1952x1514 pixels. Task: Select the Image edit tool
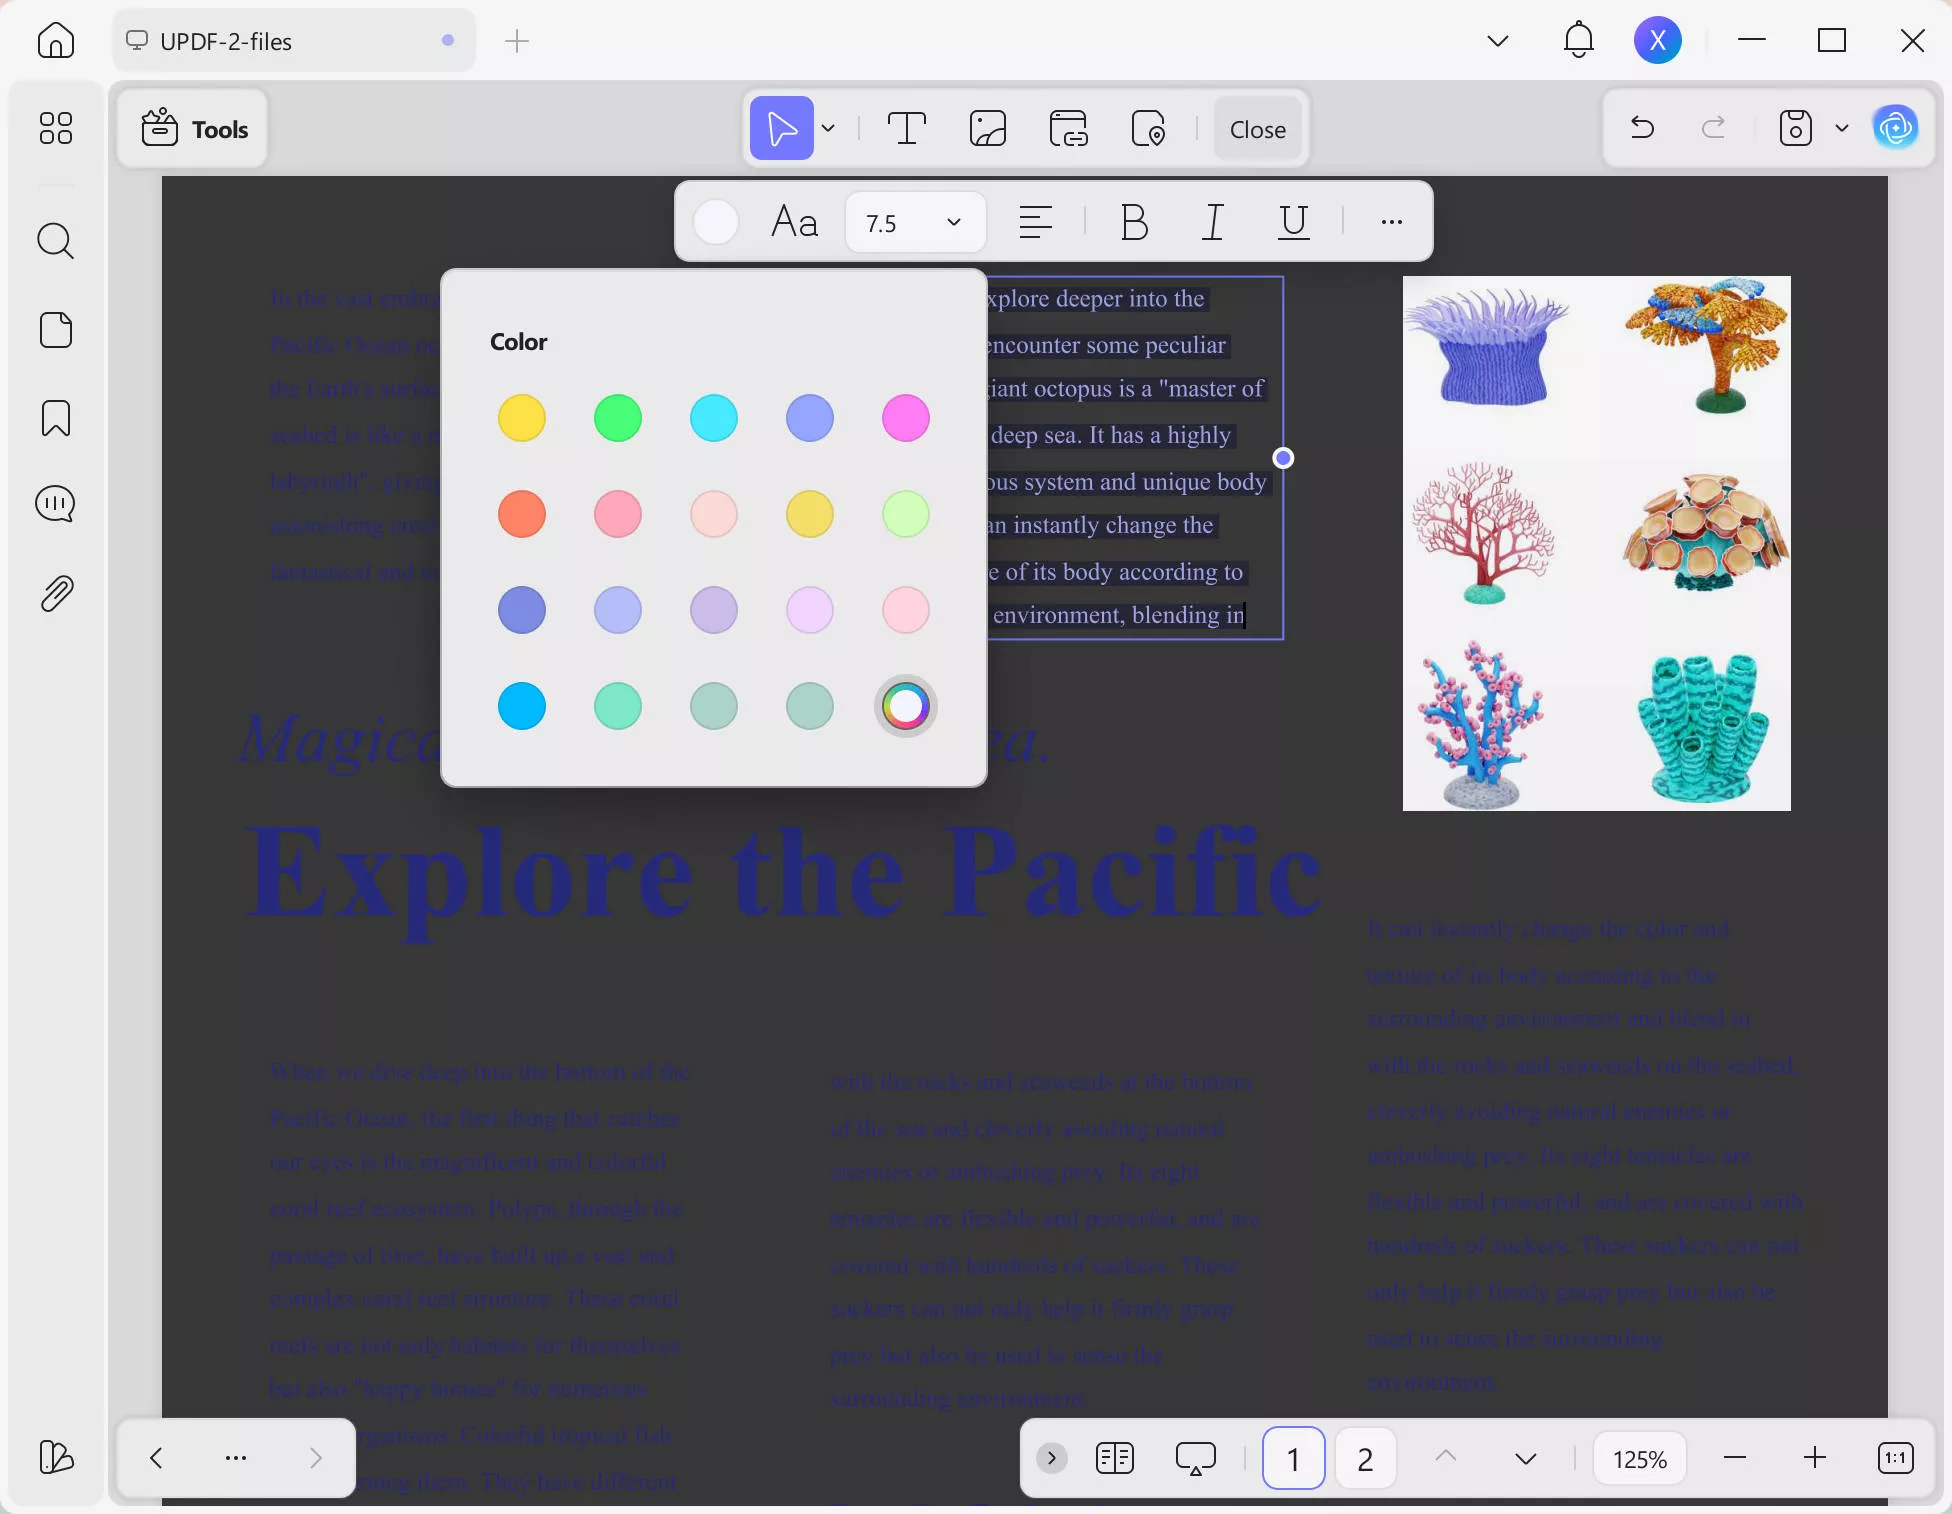click(x=988, y=129)
